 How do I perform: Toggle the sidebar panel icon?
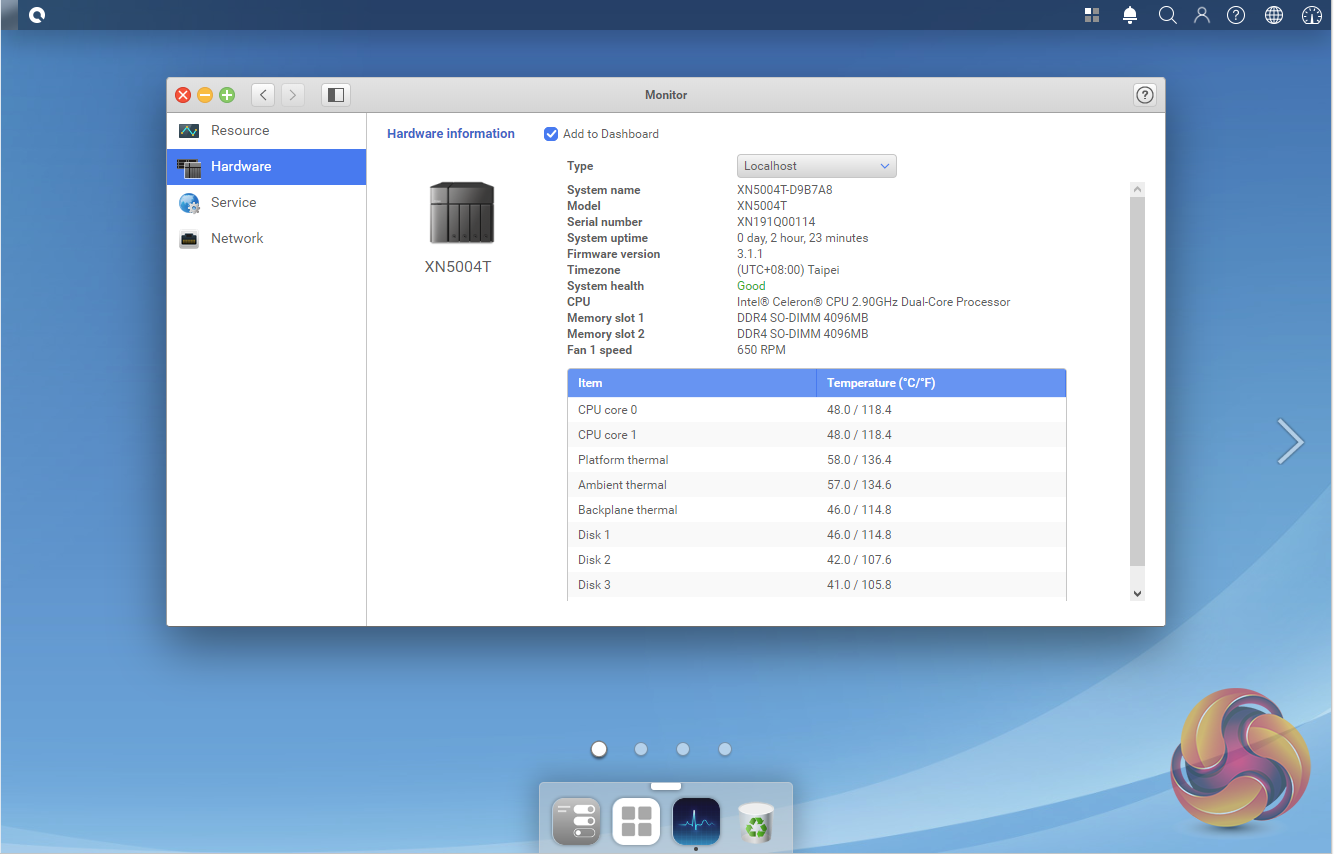[336, 95]
